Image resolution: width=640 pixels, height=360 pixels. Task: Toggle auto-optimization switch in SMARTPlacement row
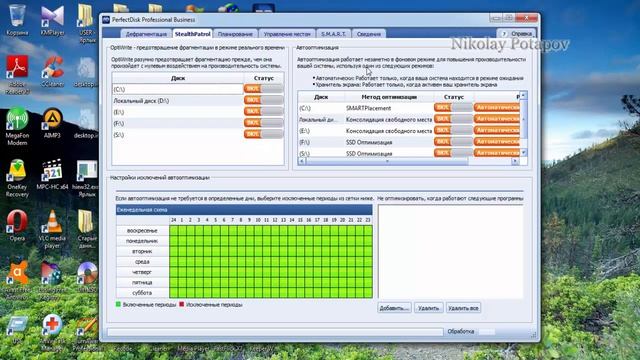(x=453, y=107)
